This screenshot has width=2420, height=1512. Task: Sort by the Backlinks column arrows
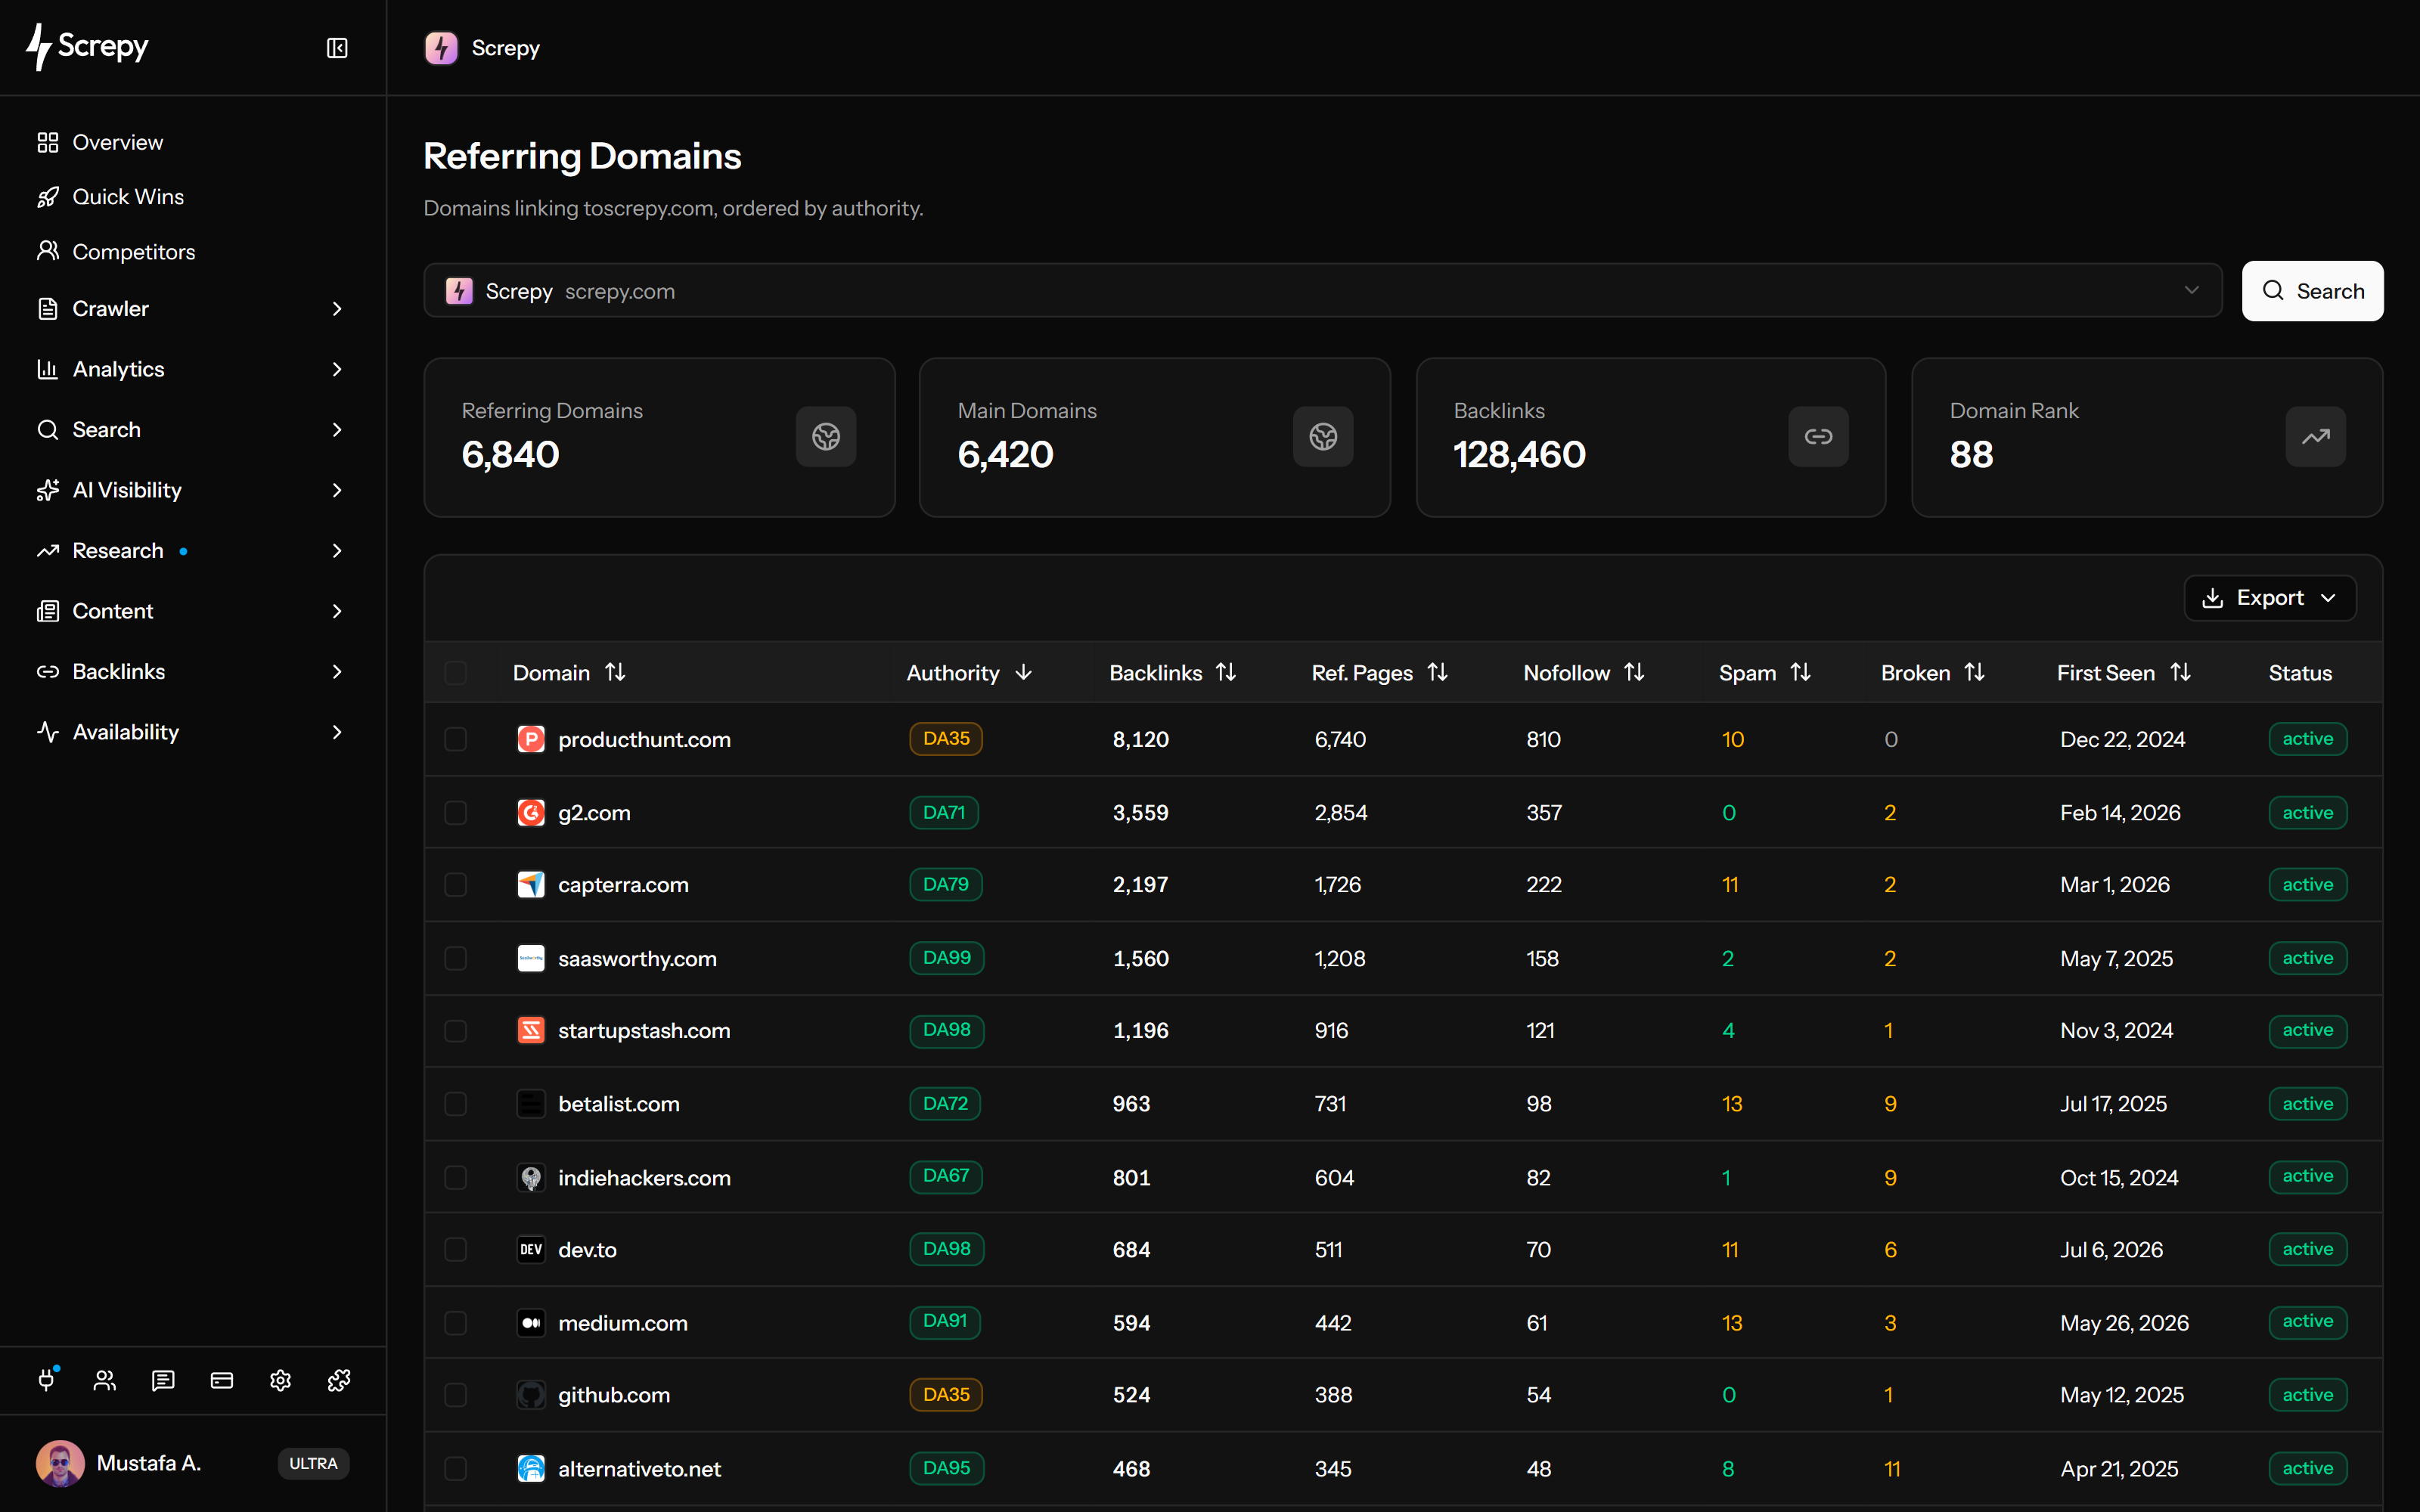(1226, 672)
